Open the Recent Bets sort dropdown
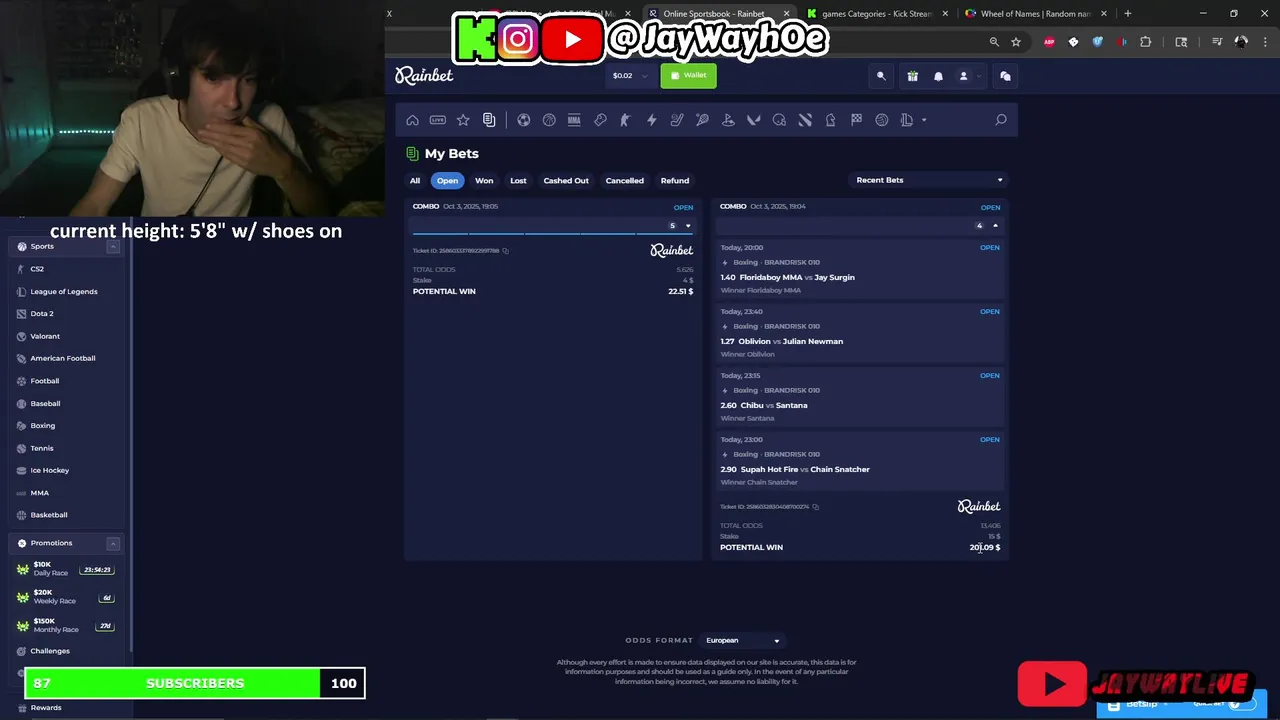The height and width of the screenshot is (720, 1280). [x=929, y=180]
